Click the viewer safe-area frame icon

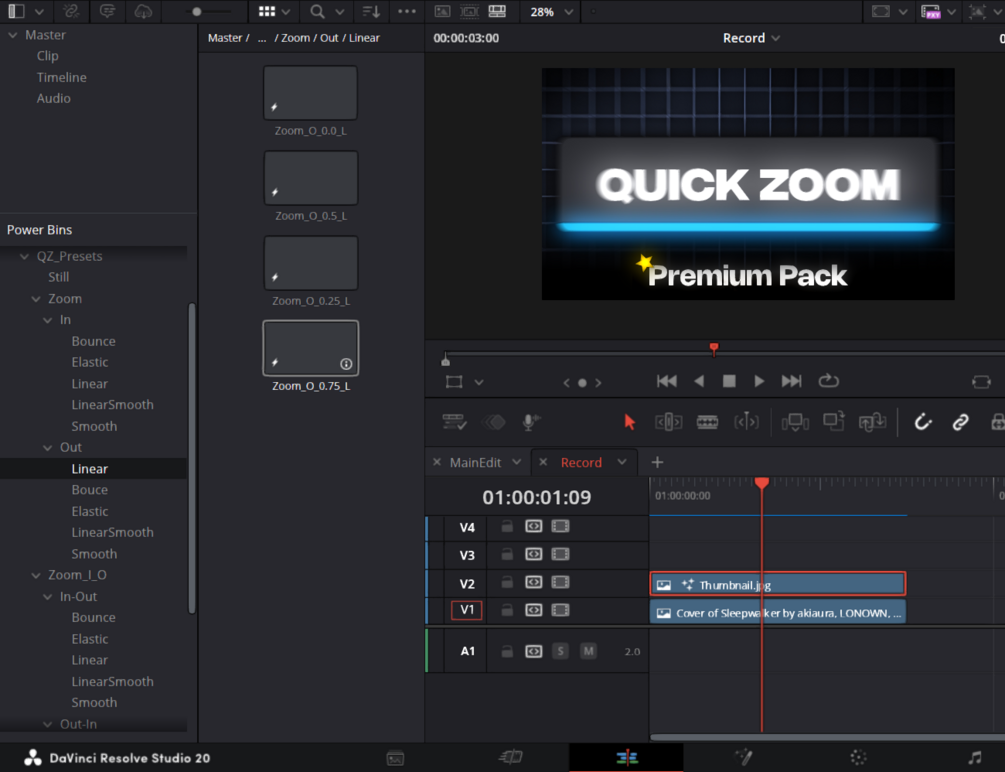[470, 11]
